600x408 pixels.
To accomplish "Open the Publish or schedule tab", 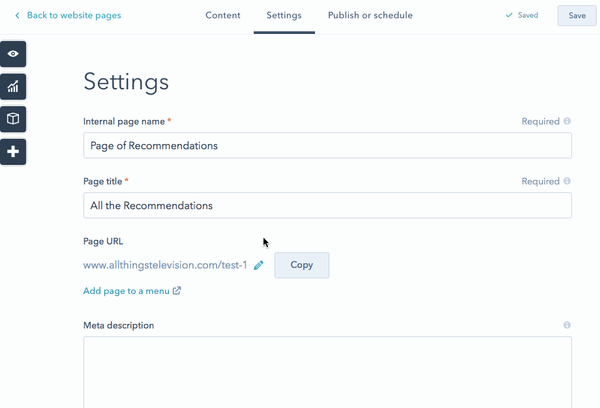I will point(370,16).
